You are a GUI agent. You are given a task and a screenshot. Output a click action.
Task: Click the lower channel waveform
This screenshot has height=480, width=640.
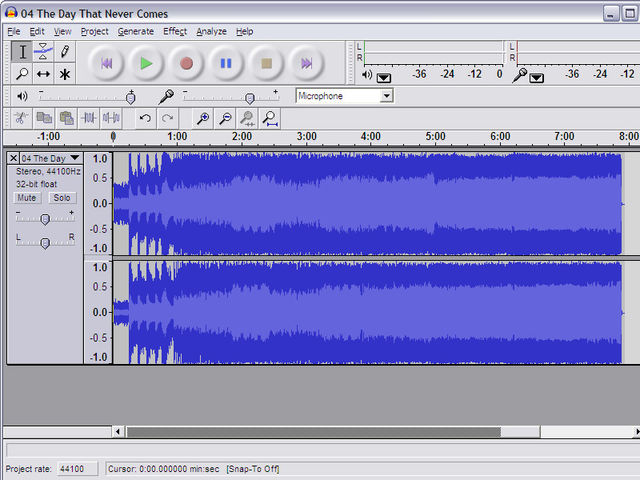click(367, 312)
